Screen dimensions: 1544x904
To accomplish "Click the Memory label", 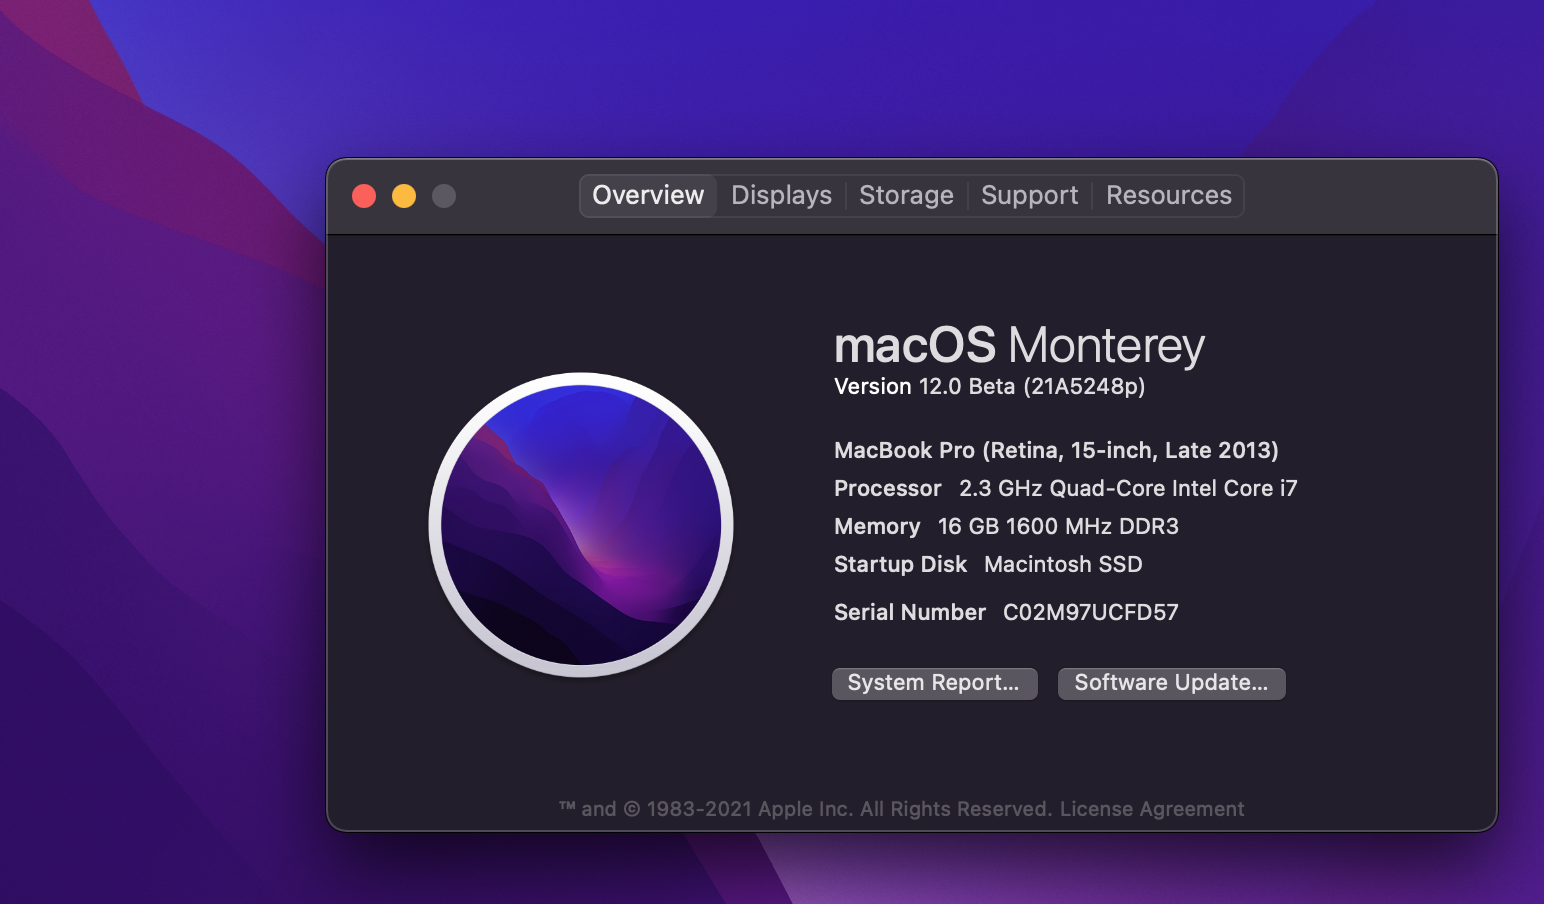I will pyautogui.click(x=877, y=526).
